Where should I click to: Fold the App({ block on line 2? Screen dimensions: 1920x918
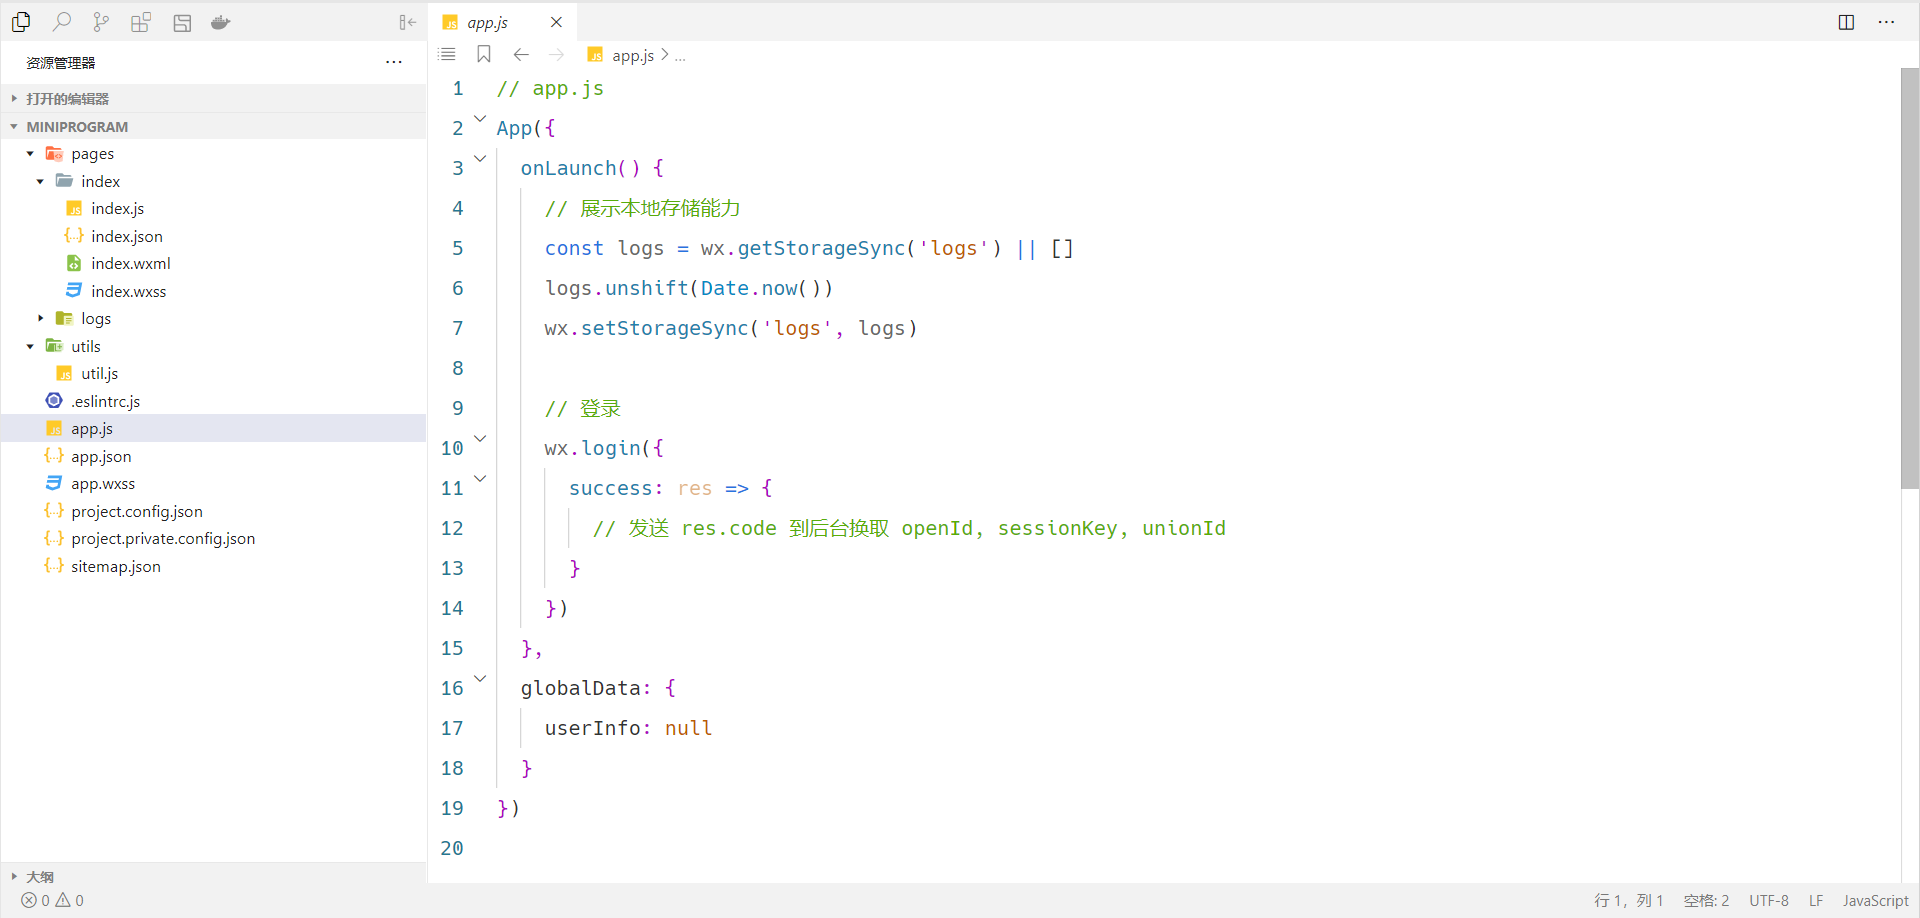[480, 118]
